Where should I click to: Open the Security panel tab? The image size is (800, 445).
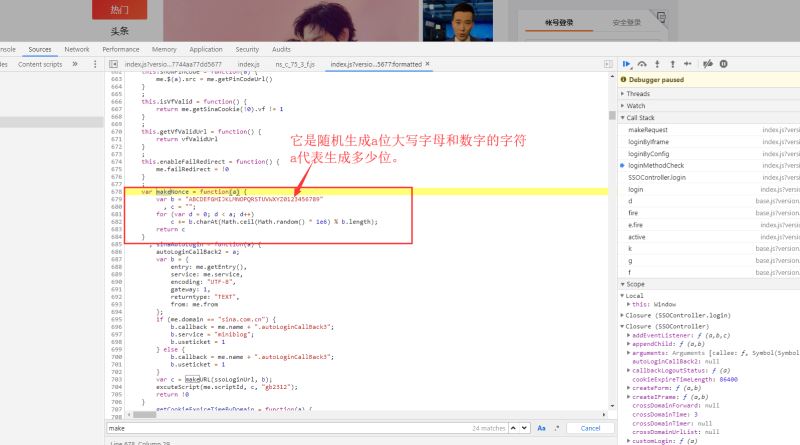(247, 50)
